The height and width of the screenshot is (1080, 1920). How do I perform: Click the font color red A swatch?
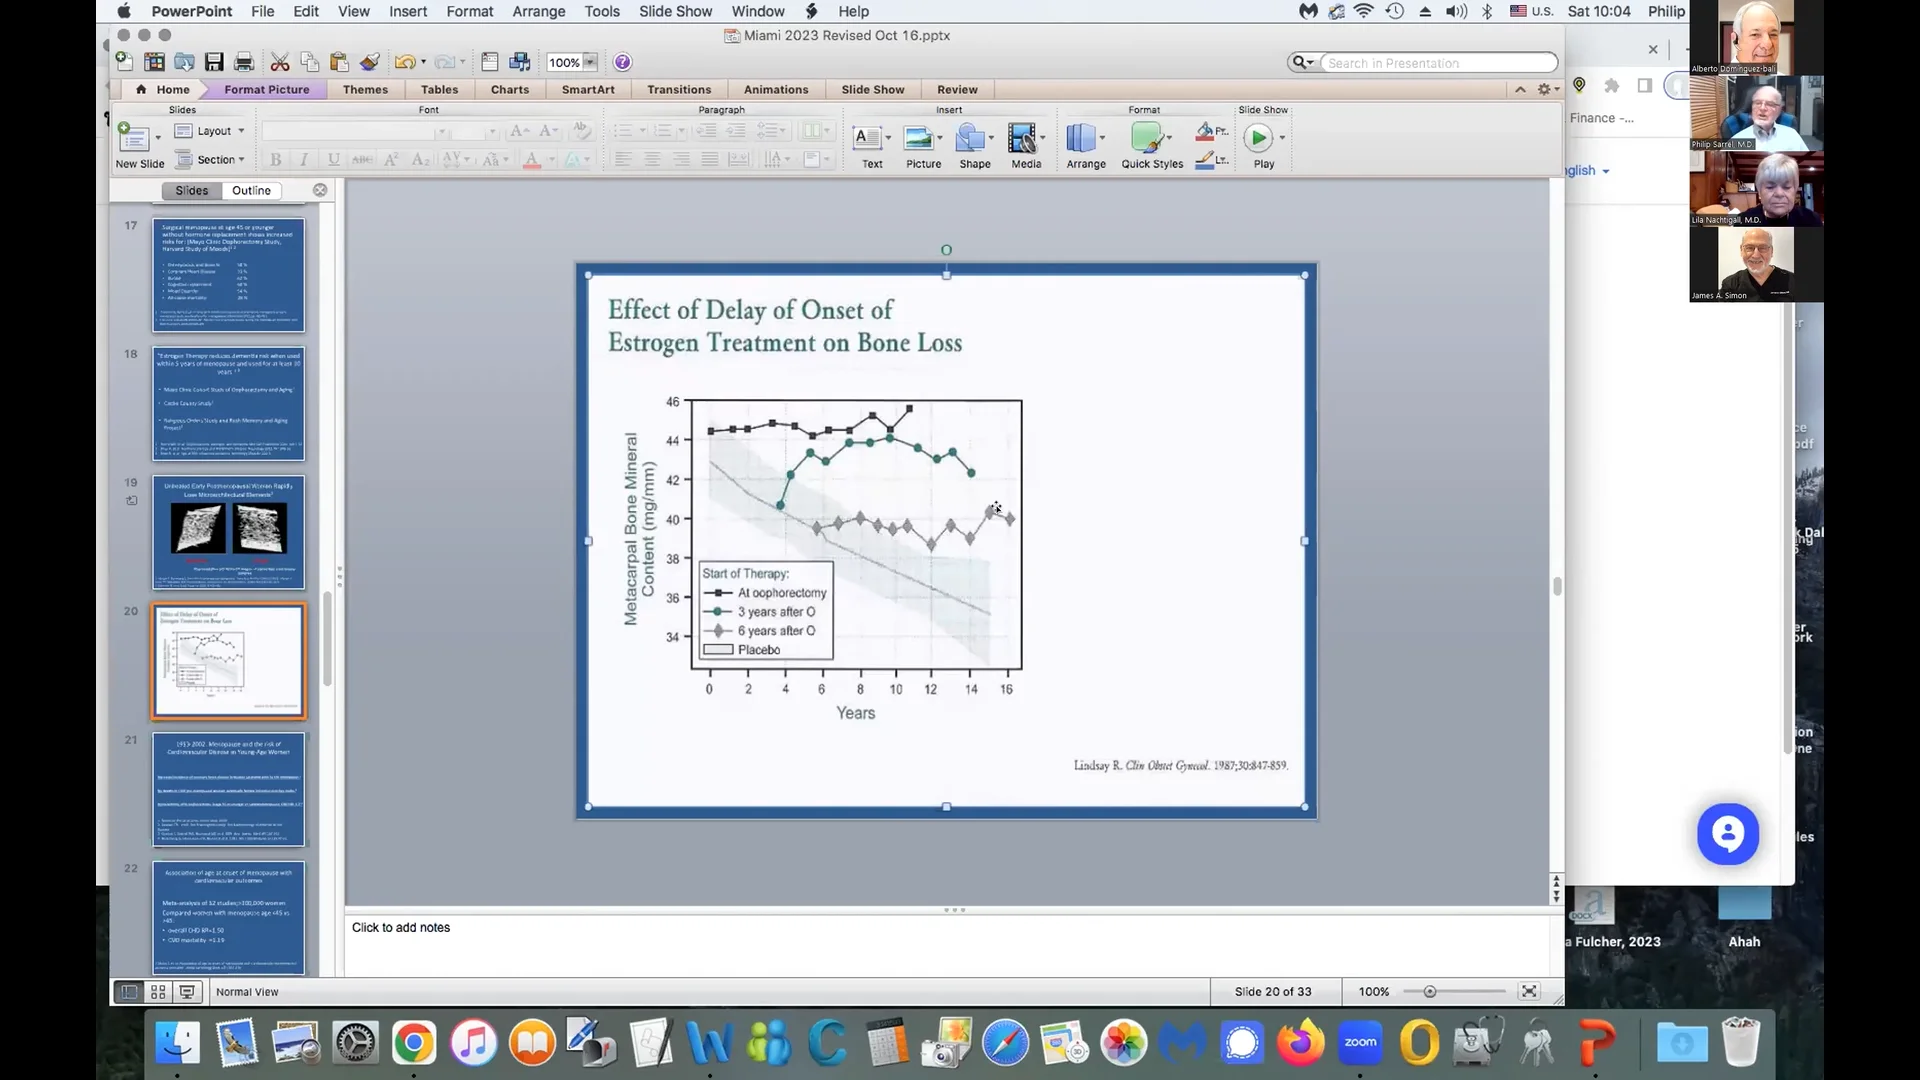click(532, 160)
